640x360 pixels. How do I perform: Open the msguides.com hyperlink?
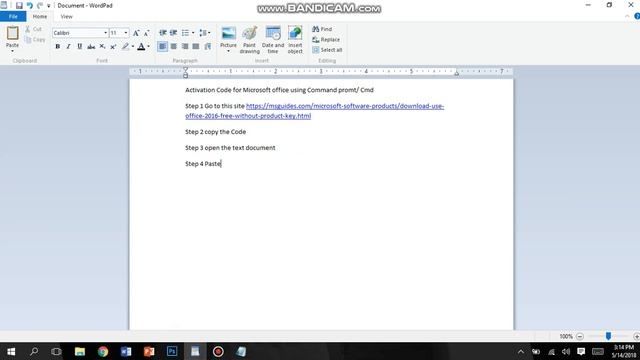[314, 111]
